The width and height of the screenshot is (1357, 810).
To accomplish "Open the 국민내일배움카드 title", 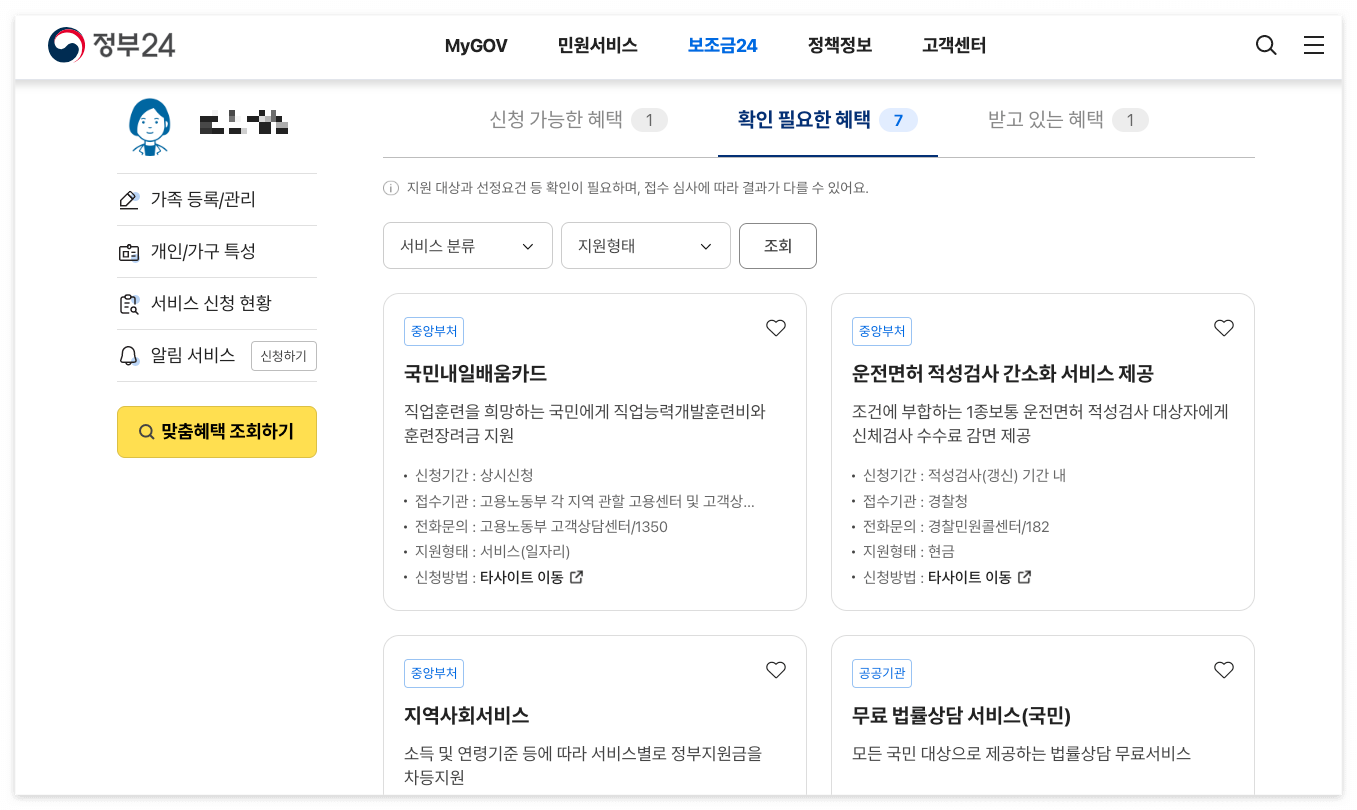I will [475, 374].
